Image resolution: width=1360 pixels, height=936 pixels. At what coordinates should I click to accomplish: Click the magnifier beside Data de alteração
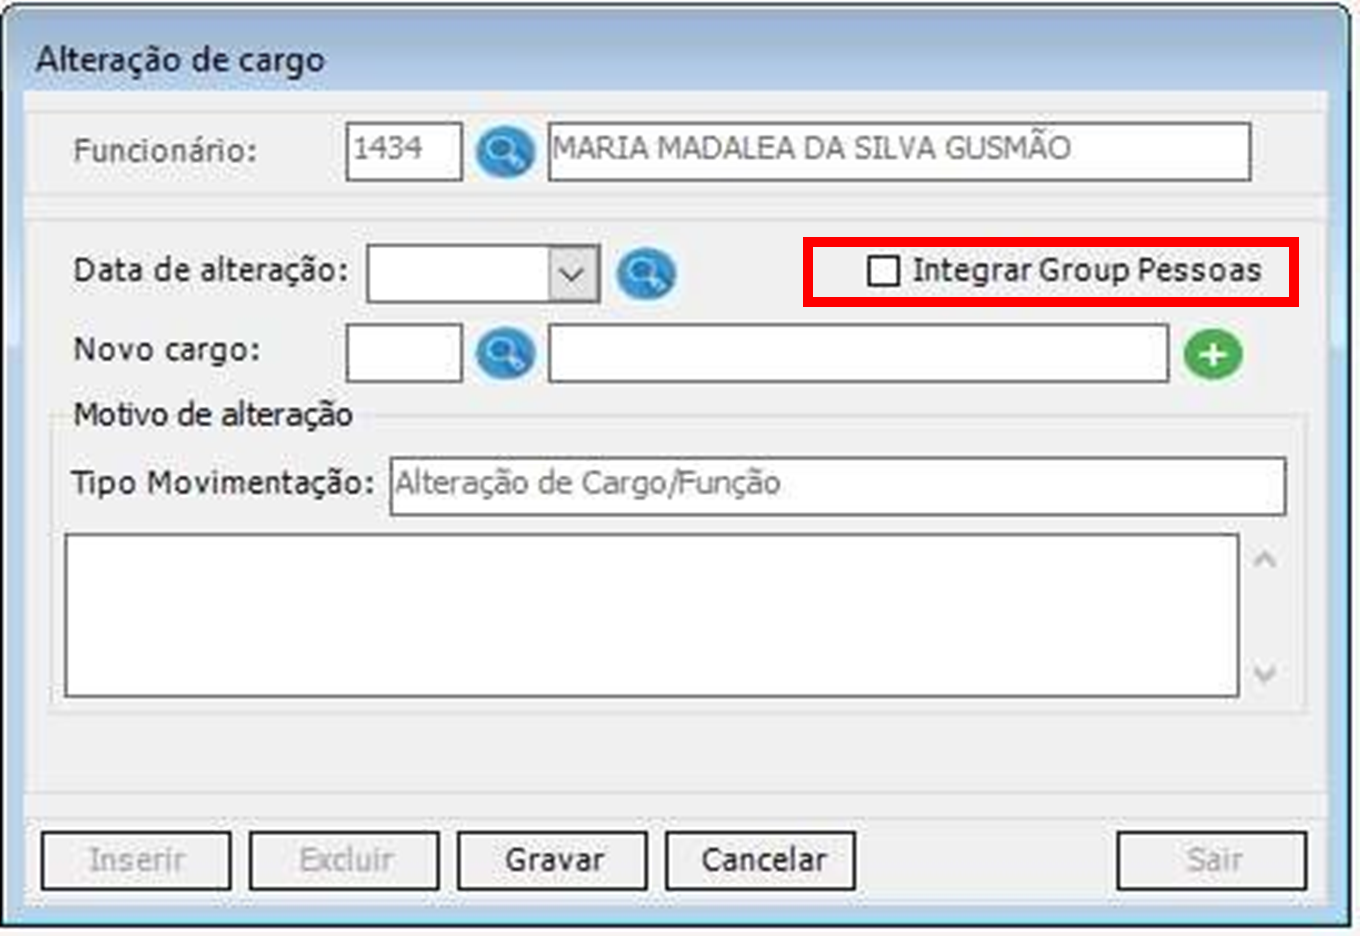tap(646, 273)
